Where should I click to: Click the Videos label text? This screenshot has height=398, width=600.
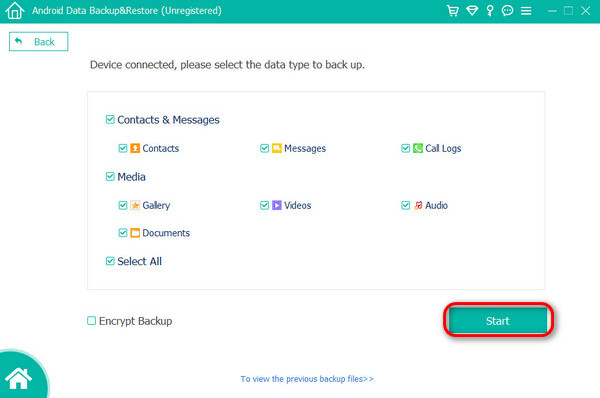click(x=298, y=206)
